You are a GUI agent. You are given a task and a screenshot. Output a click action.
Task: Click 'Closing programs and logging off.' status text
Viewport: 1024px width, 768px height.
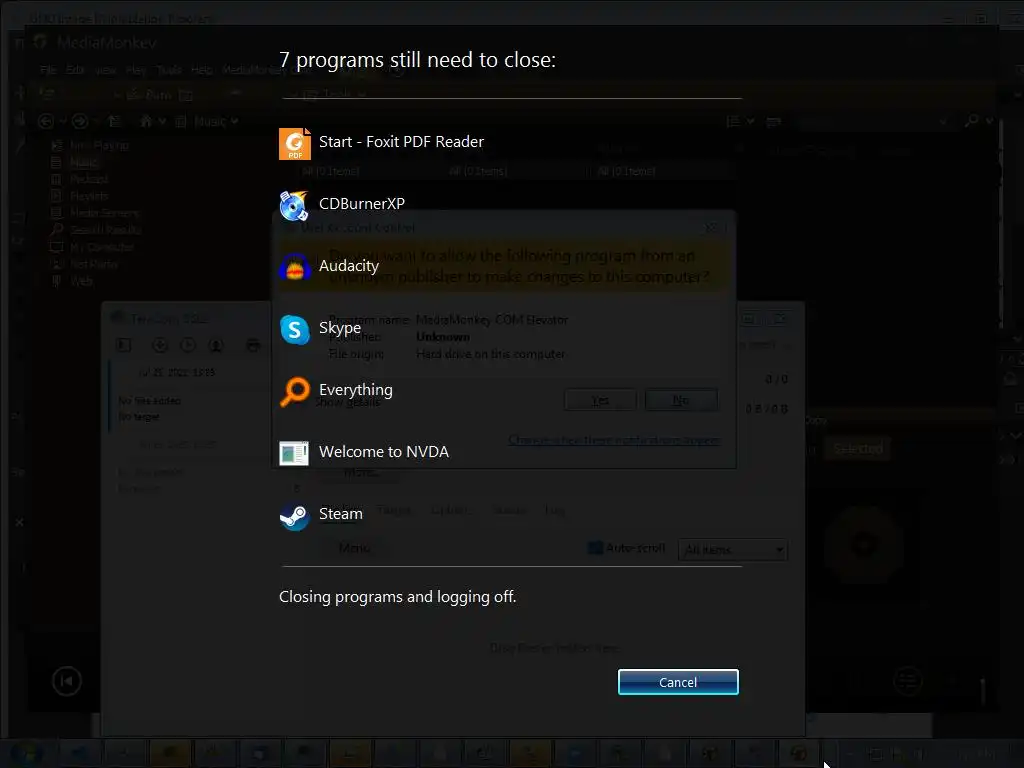tap(397, 597)
